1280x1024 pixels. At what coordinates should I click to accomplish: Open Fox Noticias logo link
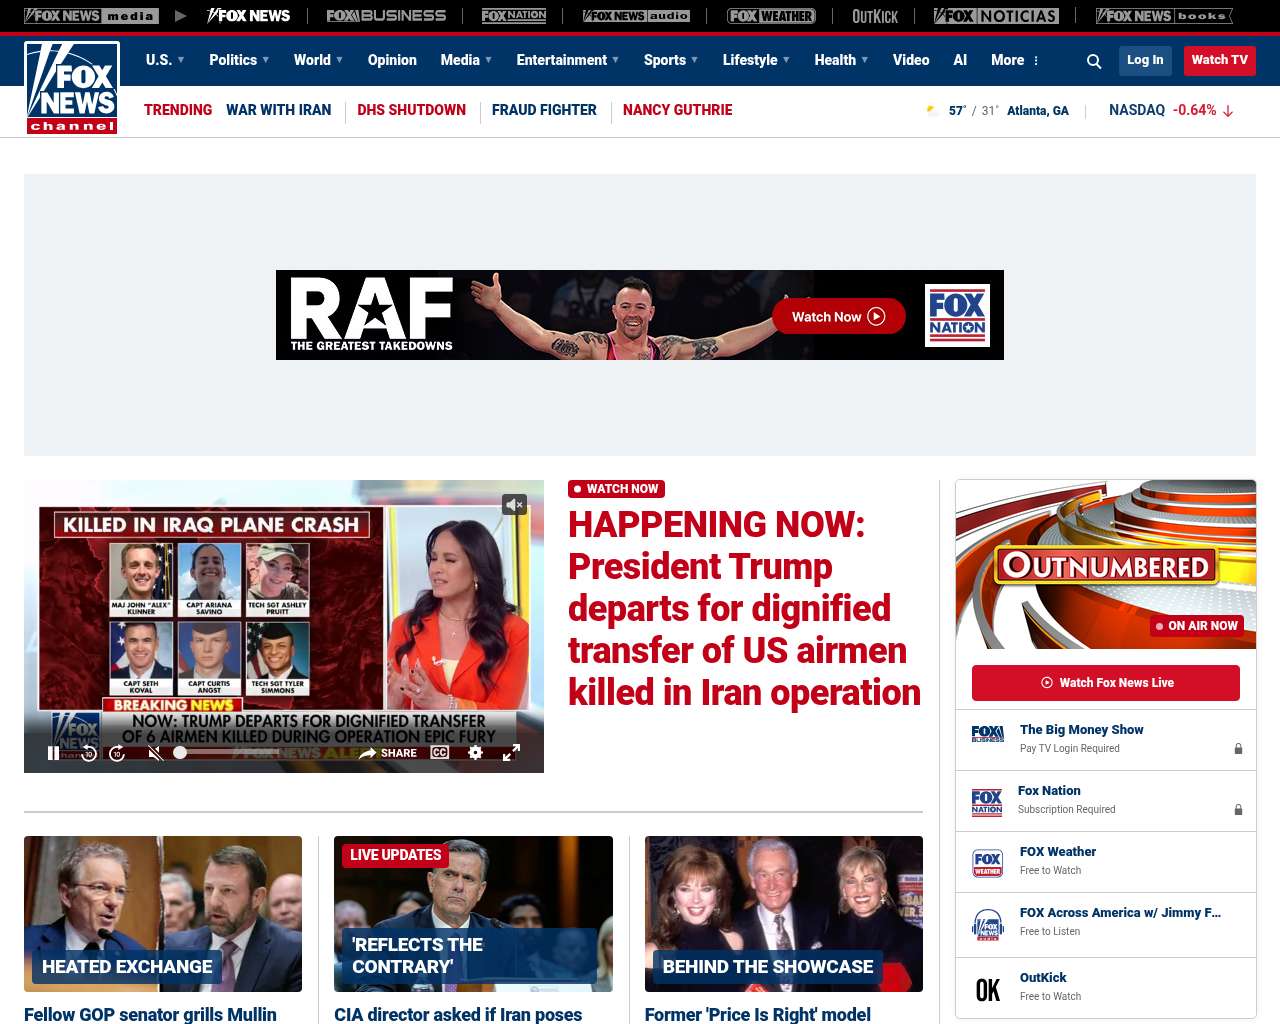point(996,16)
